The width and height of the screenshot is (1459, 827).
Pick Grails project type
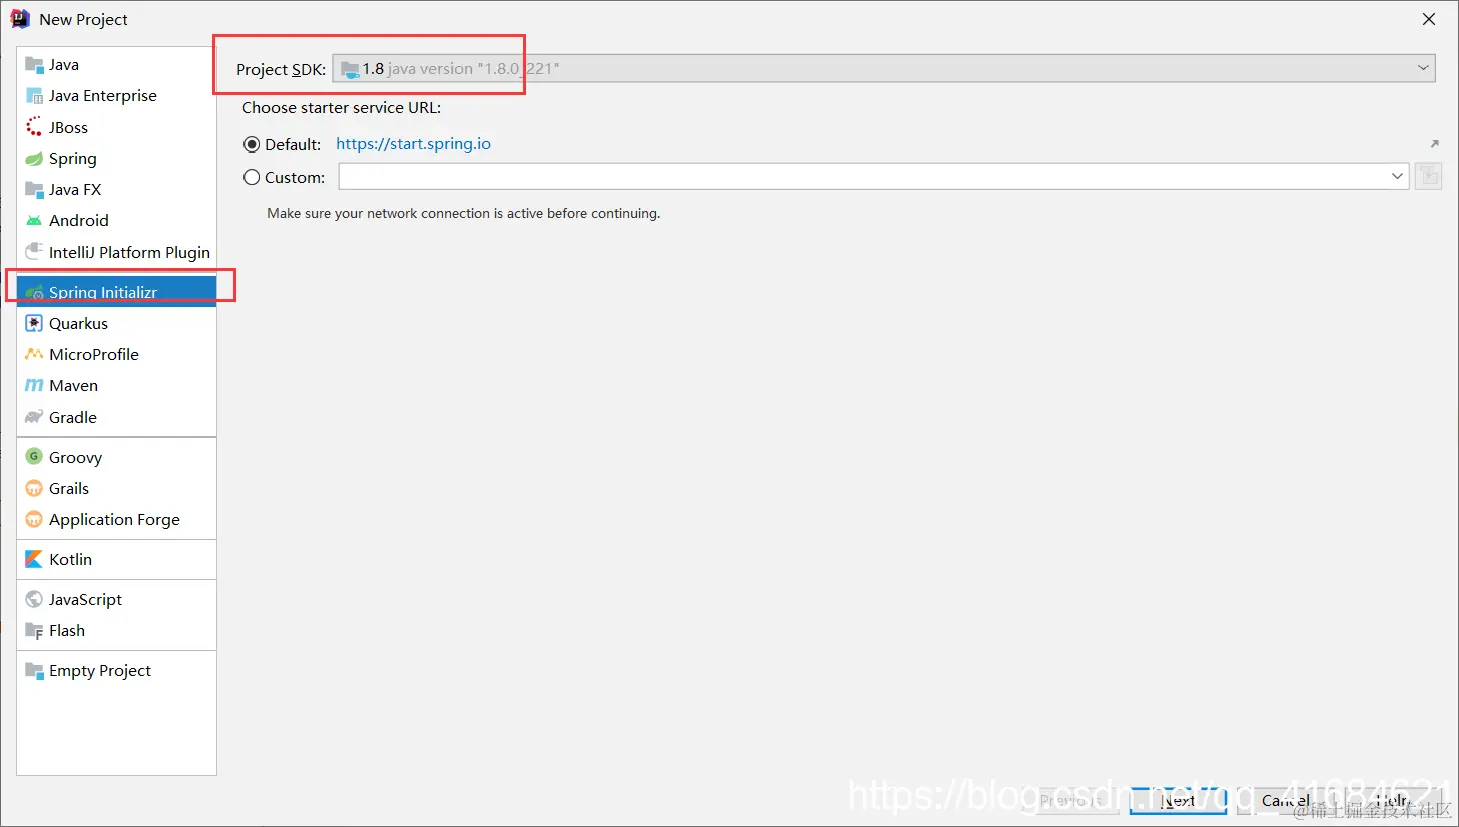coord(116,488)
